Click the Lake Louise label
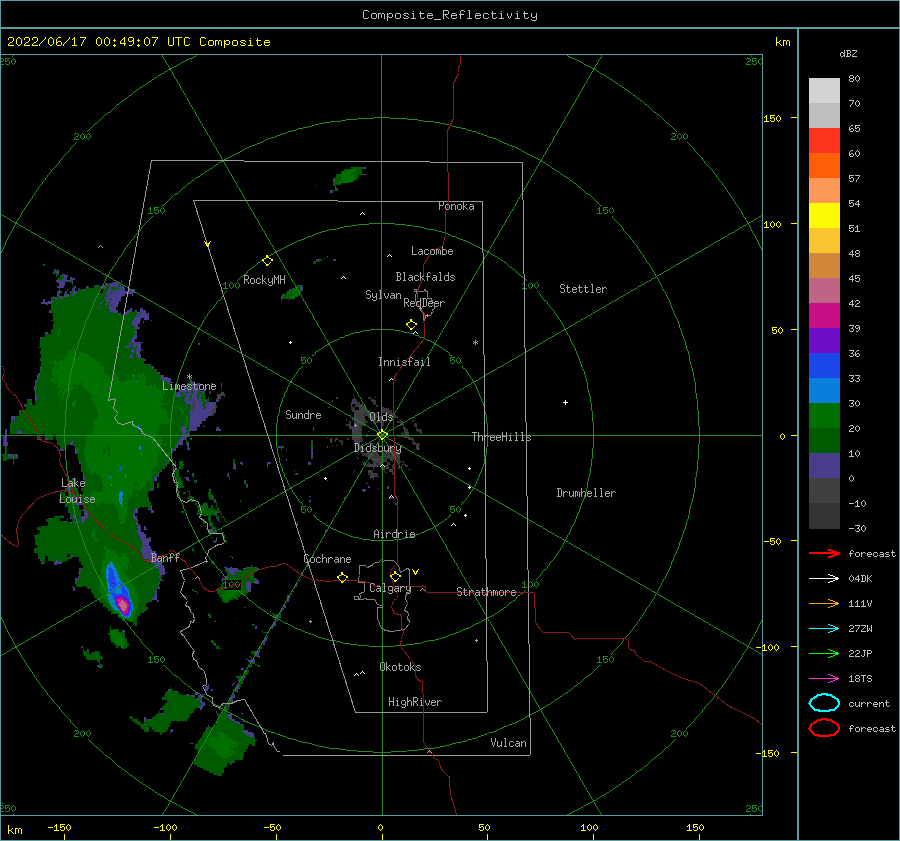Screen dimensions: 900x841 click(77, 491)
